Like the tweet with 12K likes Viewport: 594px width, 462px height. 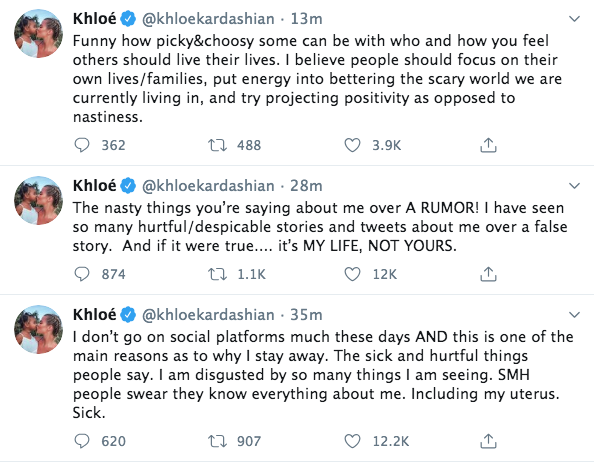coord(352,274)
